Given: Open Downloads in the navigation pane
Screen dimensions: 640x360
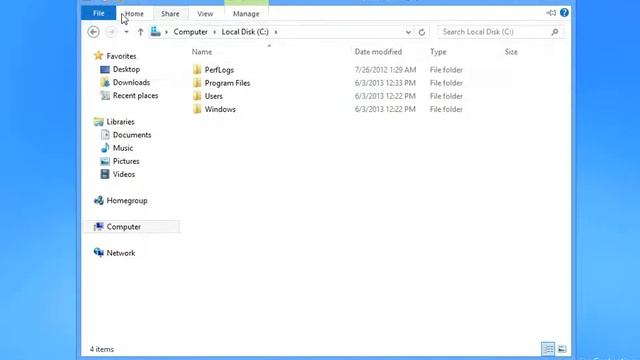Looking at the screenshot, I should [x=131, y=82].
